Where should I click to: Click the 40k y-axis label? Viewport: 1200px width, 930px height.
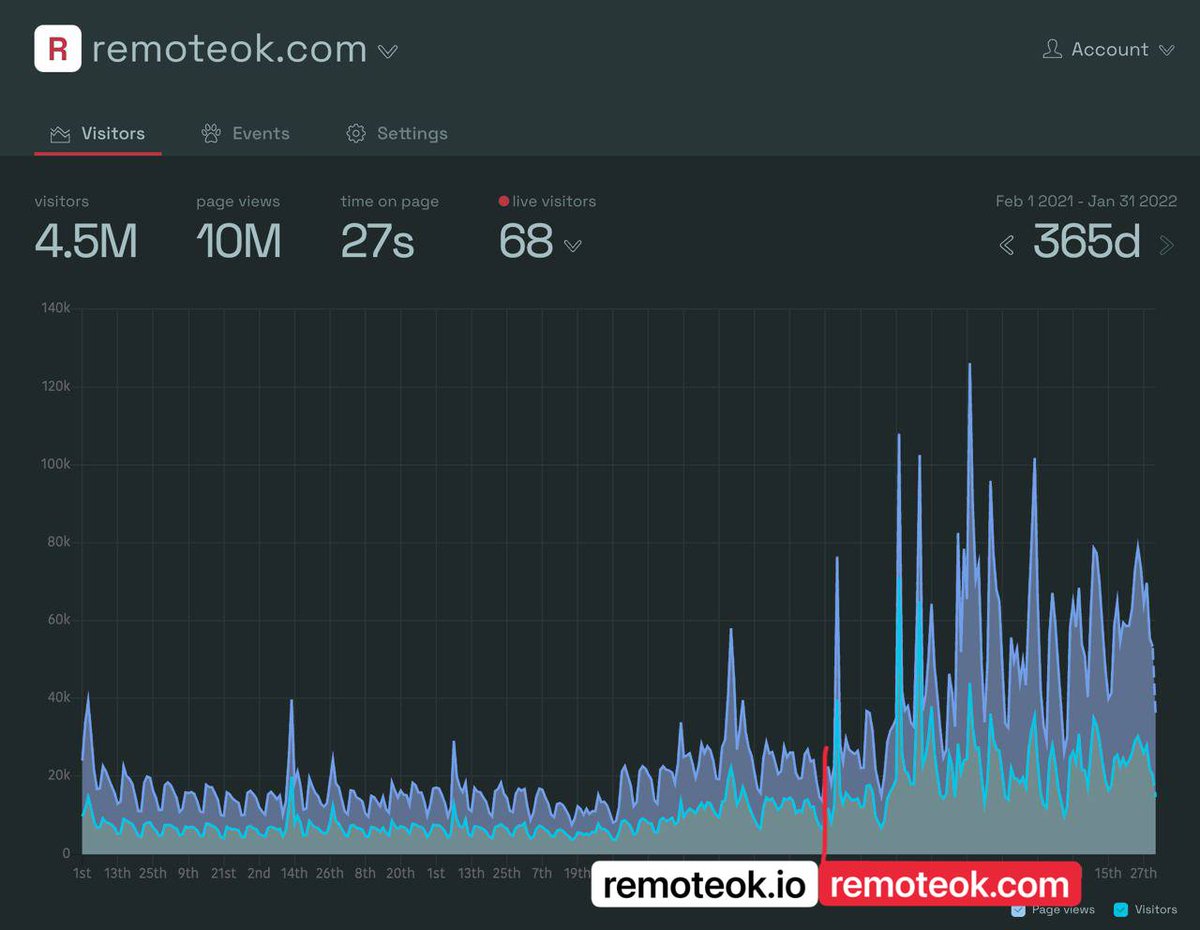tap(57, 698)
